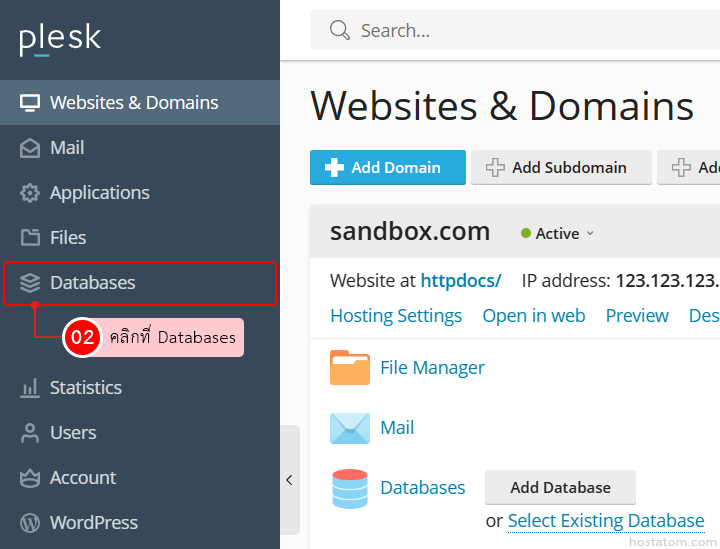Switch to the Hosting Settings tab

(x=396, y=315)
